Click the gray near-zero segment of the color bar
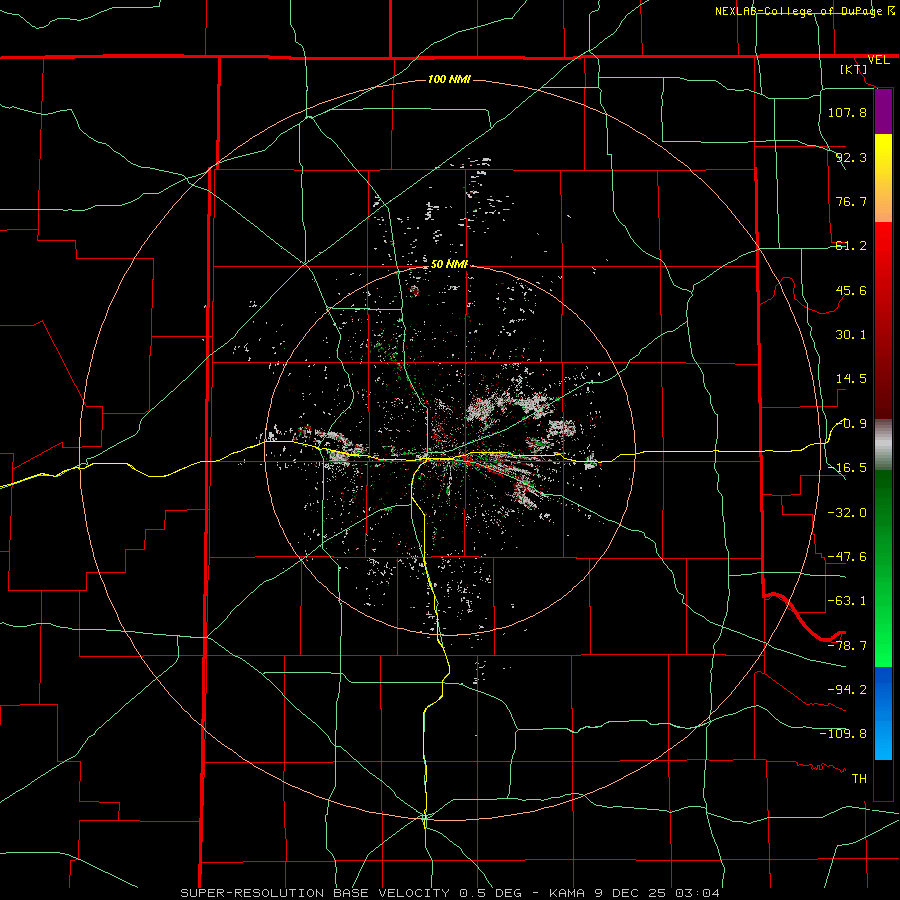 coord(883,445)
